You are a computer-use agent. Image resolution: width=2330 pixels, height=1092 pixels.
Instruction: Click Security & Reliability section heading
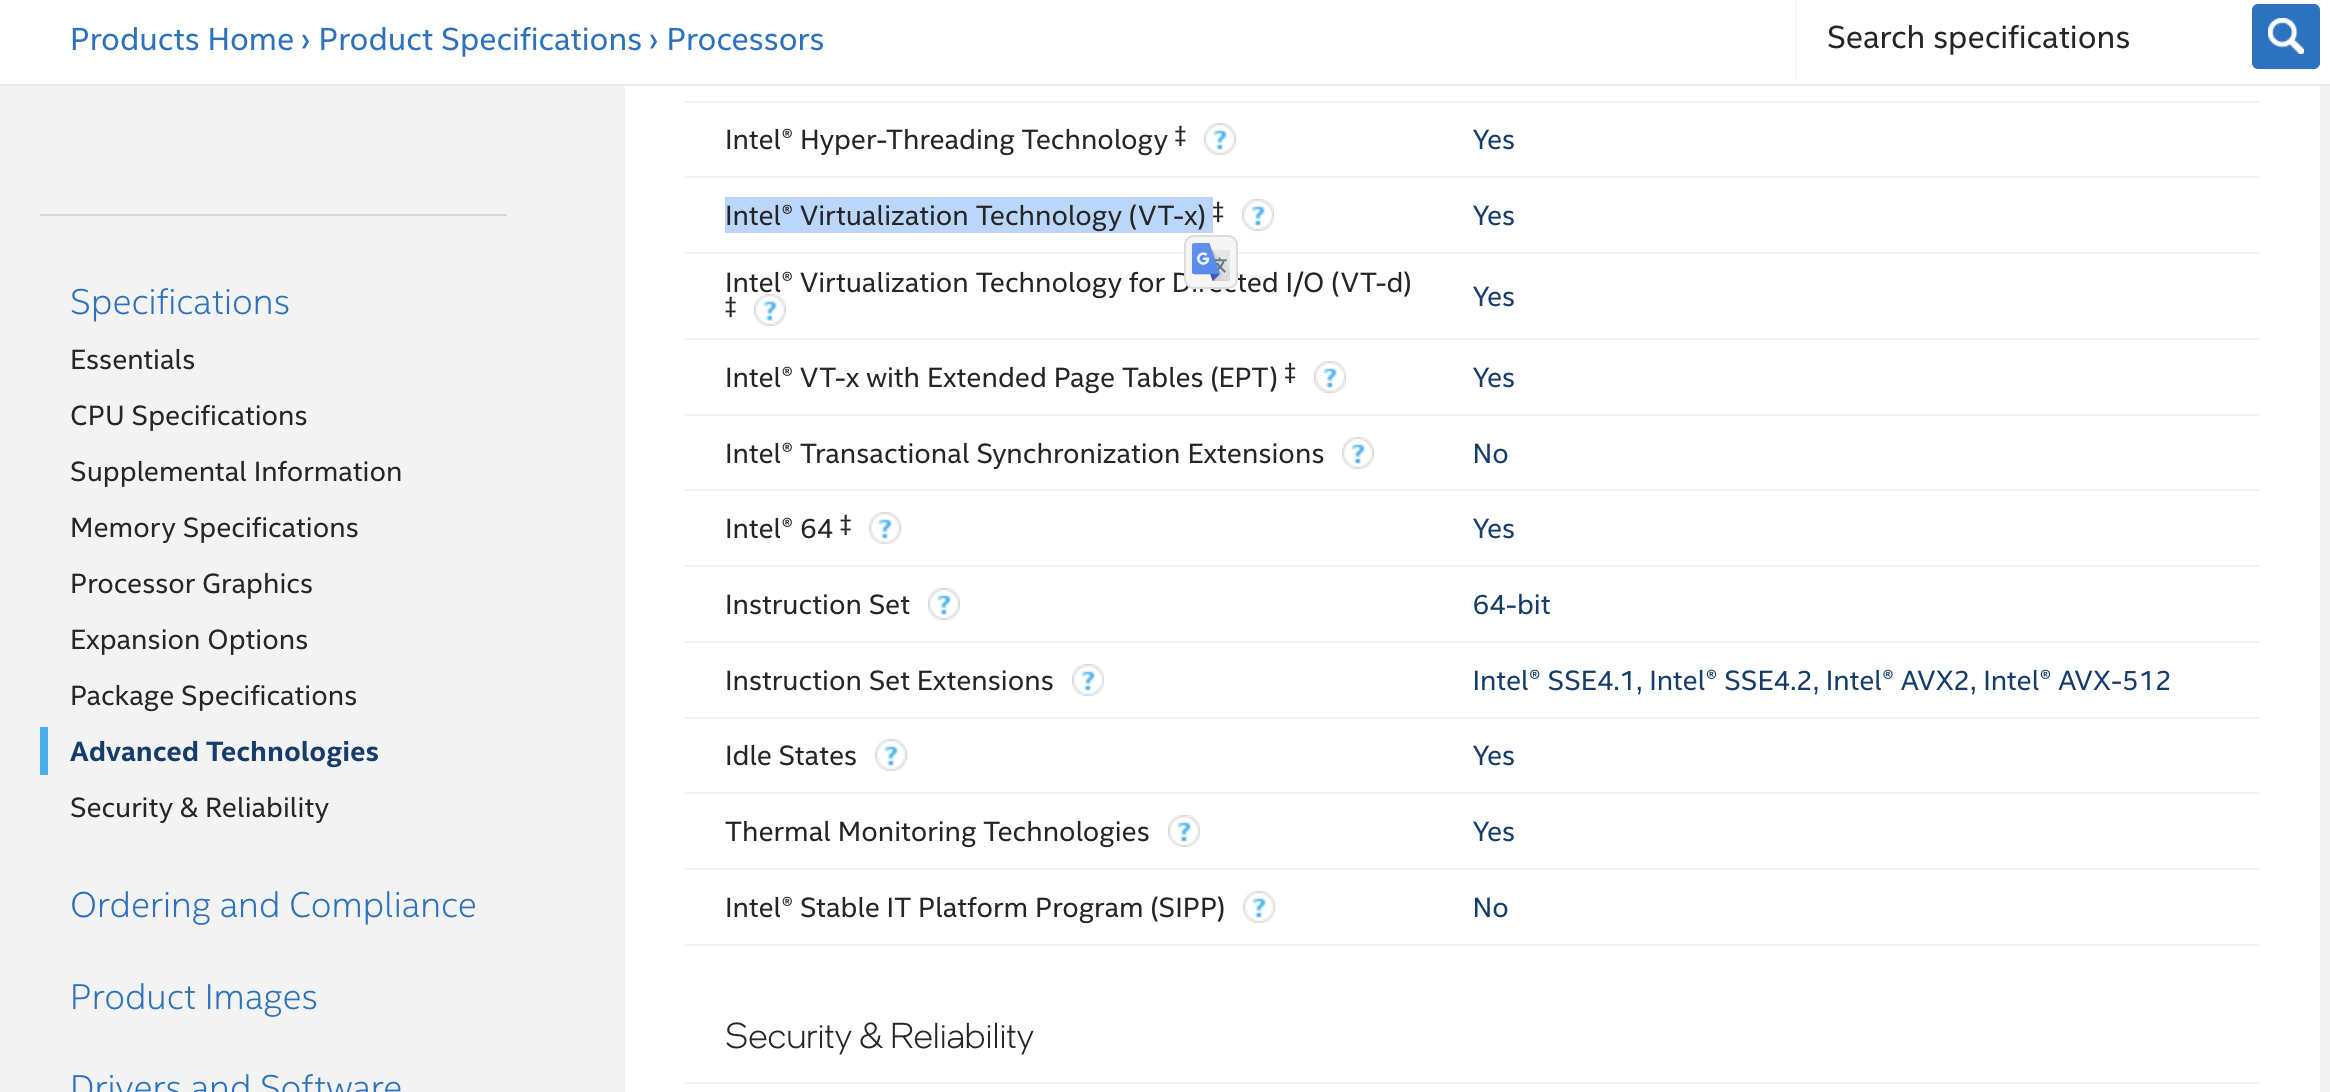coord(879,1036)
